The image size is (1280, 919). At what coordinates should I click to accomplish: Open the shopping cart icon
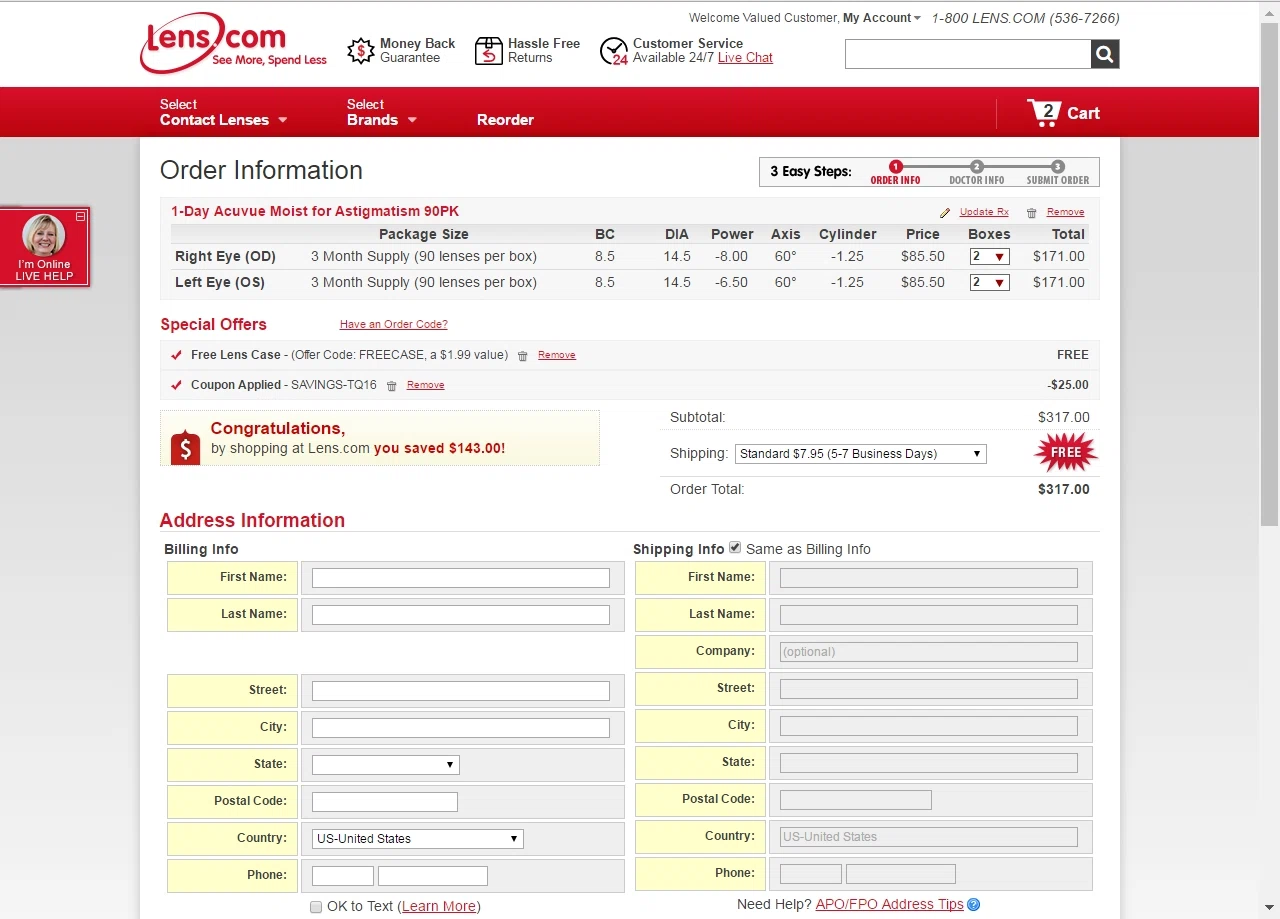(x=1043, y=112)
